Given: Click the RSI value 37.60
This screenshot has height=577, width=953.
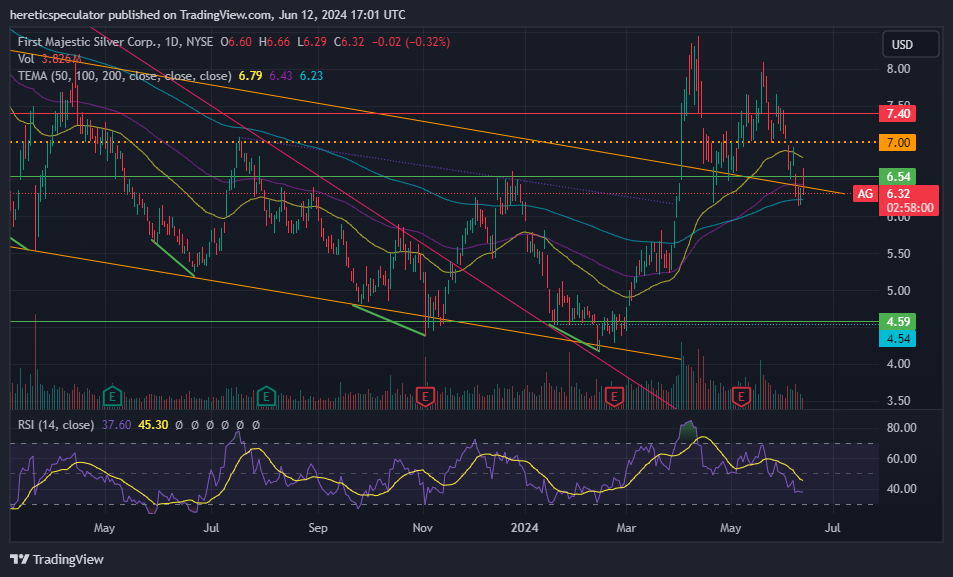Looking at the screenshot, I should coord(116,425).
